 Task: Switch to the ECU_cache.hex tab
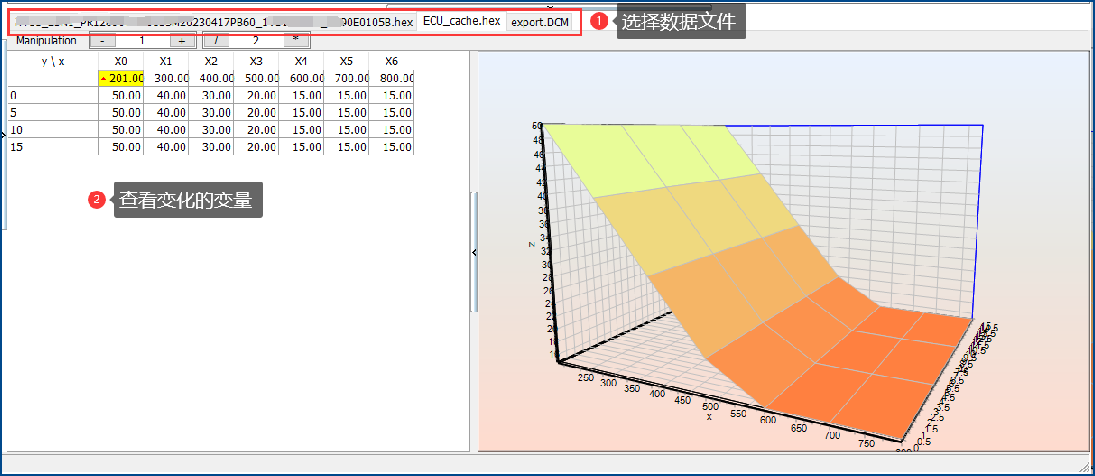pyautogui.click(x=462, y=21)
